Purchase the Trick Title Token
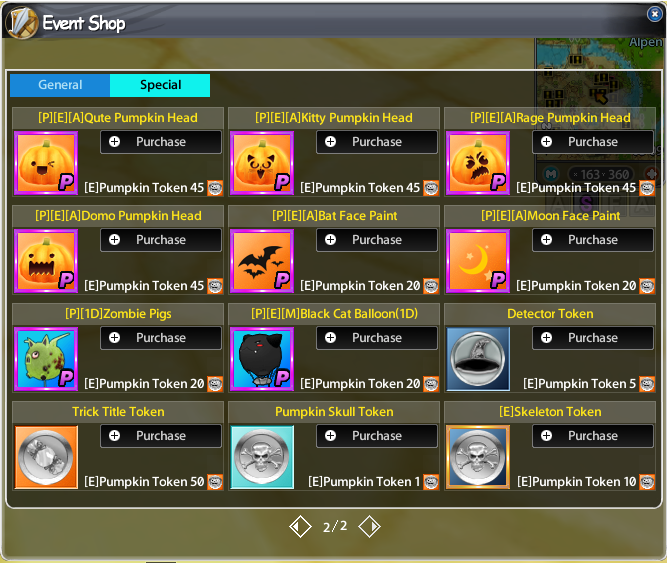 [x=161, y=436]
